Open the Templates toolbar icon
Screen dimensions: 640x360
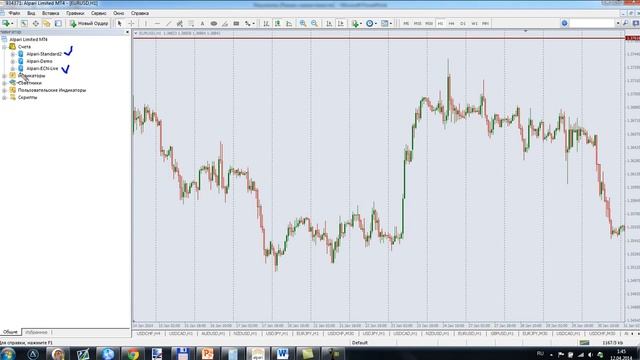tap(384, 24)
